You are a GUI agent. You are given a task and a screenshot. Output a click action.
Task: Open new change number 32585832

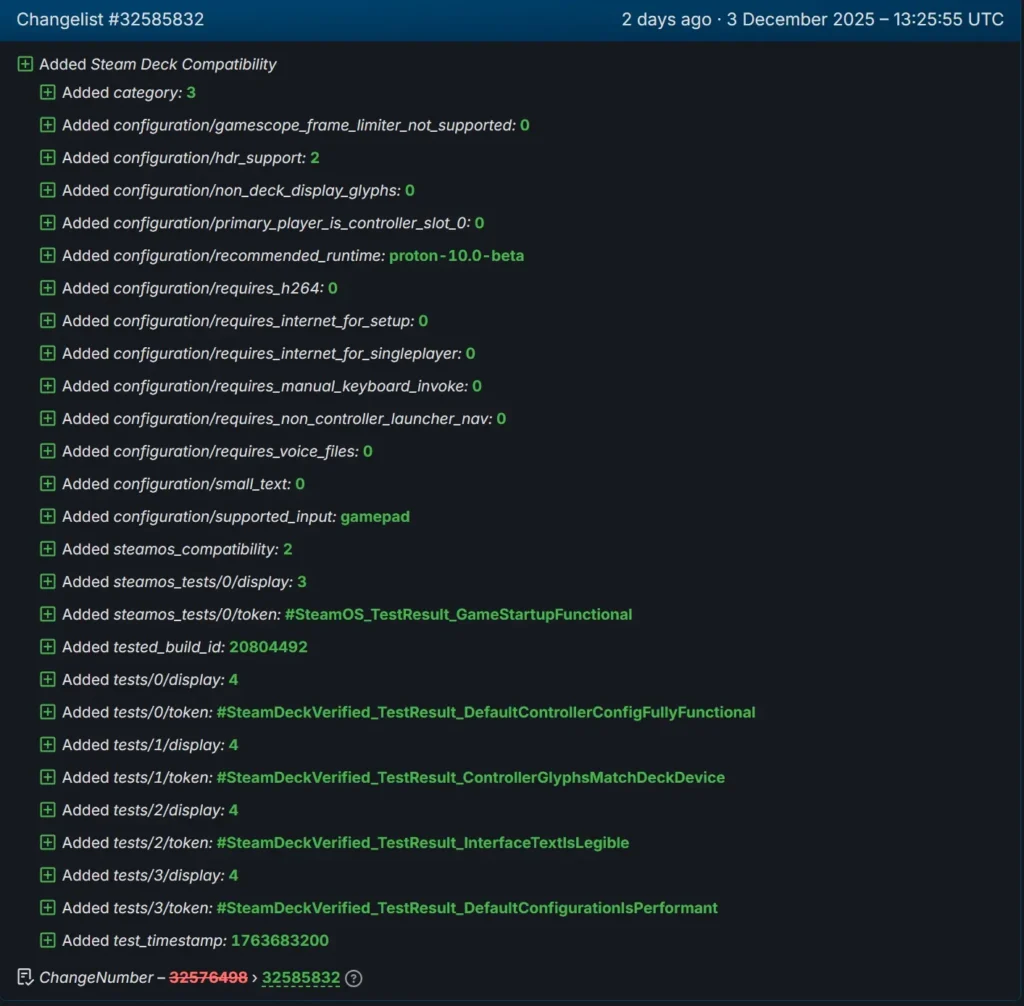pyautogui.click(x=300, y=978)
